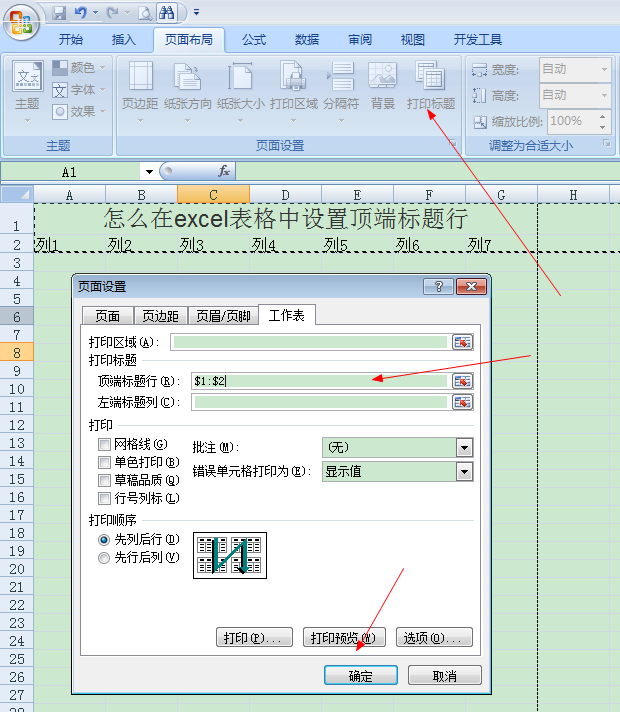Click the dialog help question mark button
620x712 pixels.
[438, 287]
